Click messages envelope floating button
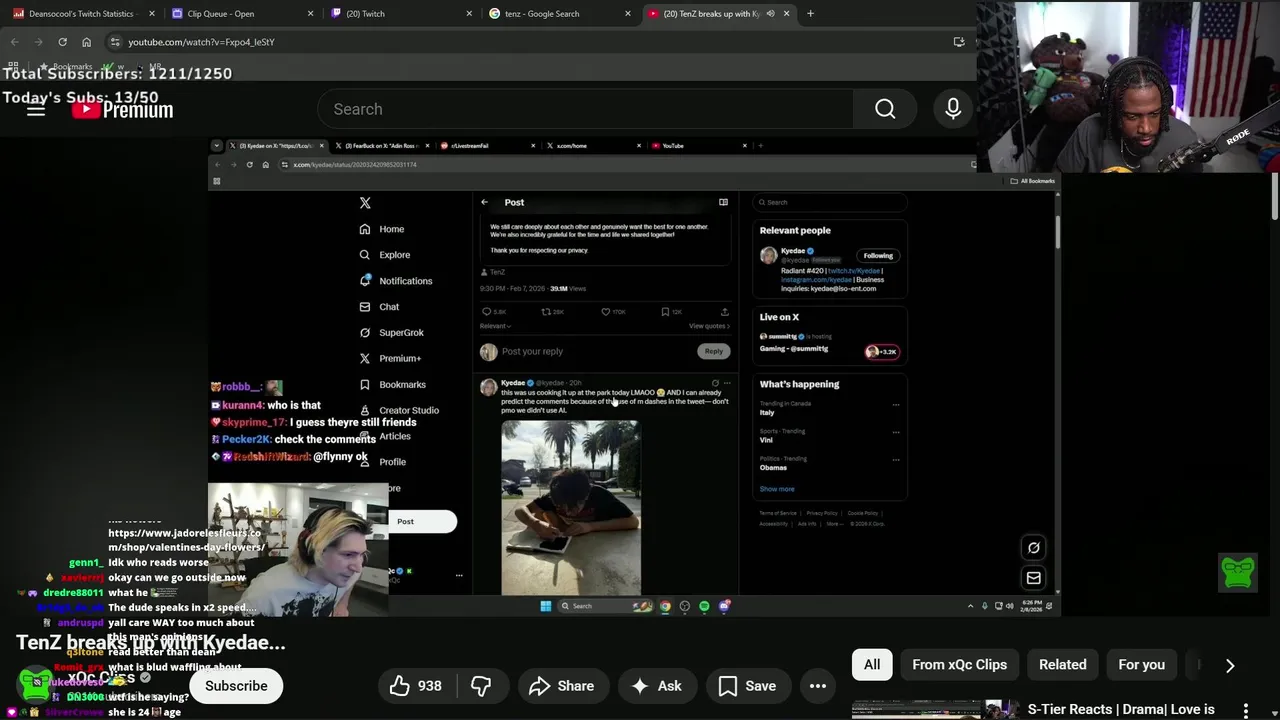The height and width of the screenshot is (720, 1280). click(x=1034, y=577)
